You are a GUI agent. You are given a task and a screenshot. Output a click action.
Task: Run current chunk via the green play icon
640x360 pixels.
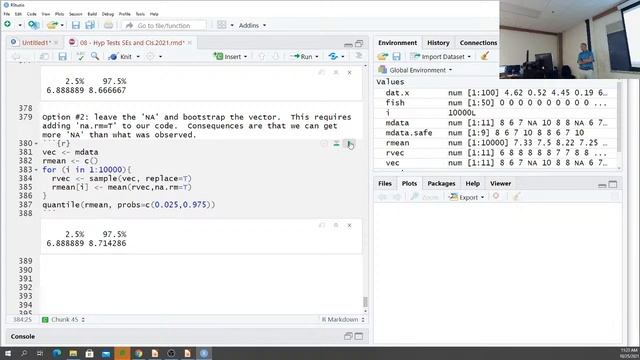[349, 143]
